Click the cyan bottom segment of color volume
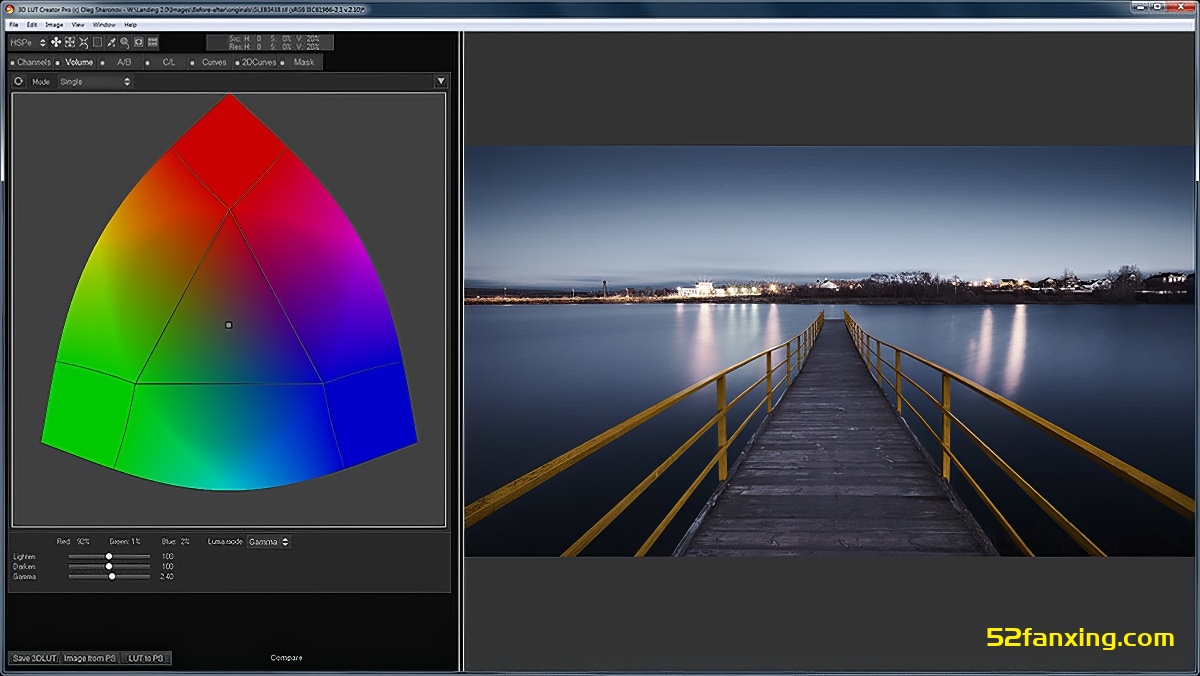Screen dimensions: 1200x676 click(x=230, y=435)
